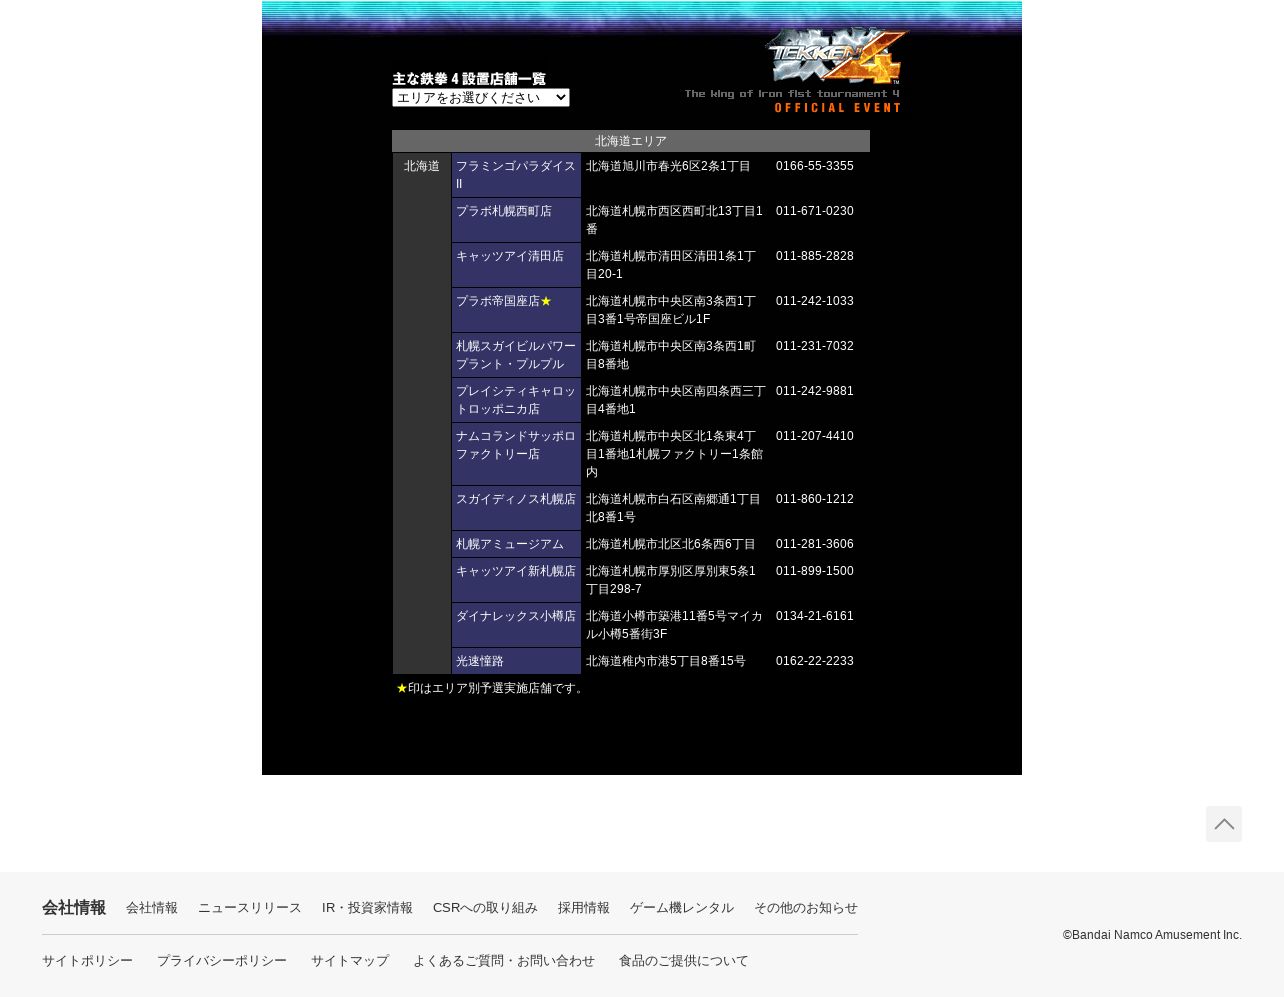This screenshot has width=1284, height=997.
Task: Click address 北海道札幌市清田区清田1条1丁目20-1
Action: coord(671,265)
